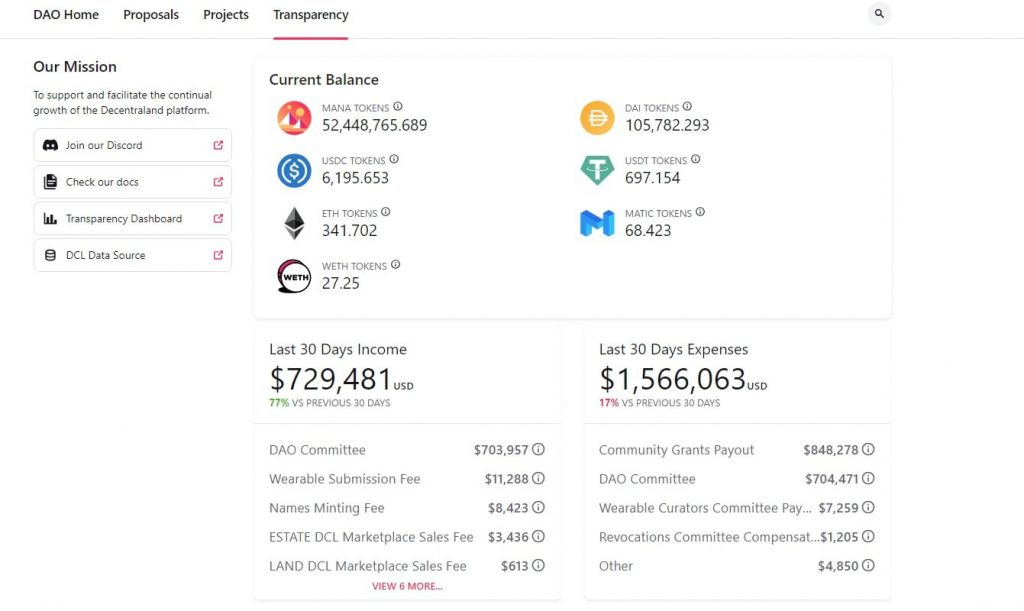Click external-link arrow on Check our docs
Image resolution: width=1024 pixels, height=611 pixels.
click(x=218, y=181)
